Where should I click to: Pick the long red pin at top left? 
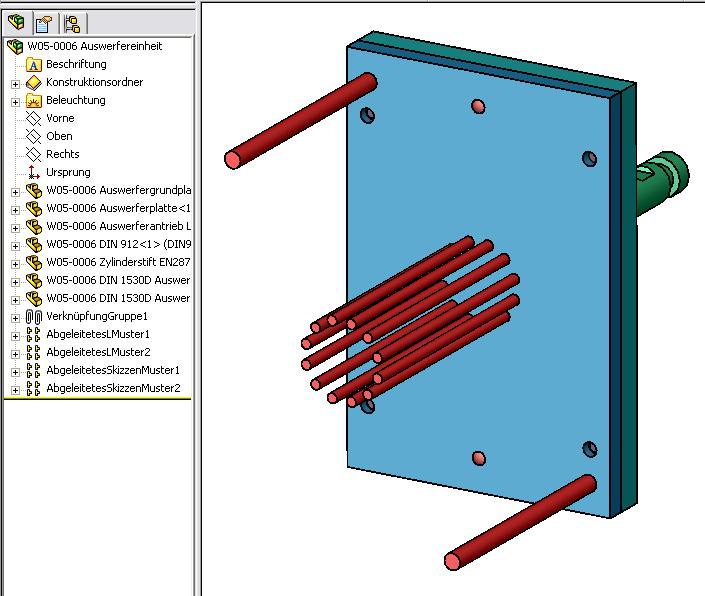[300, 120]
